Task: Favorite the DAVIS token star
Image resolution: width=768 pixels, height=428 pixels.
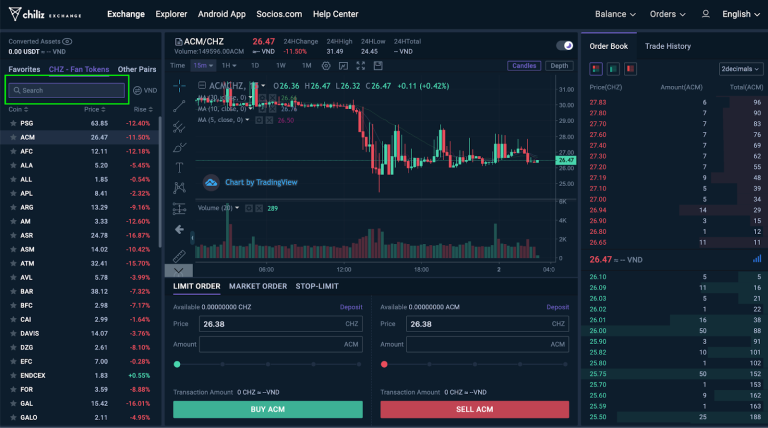Action: [13, 333]
